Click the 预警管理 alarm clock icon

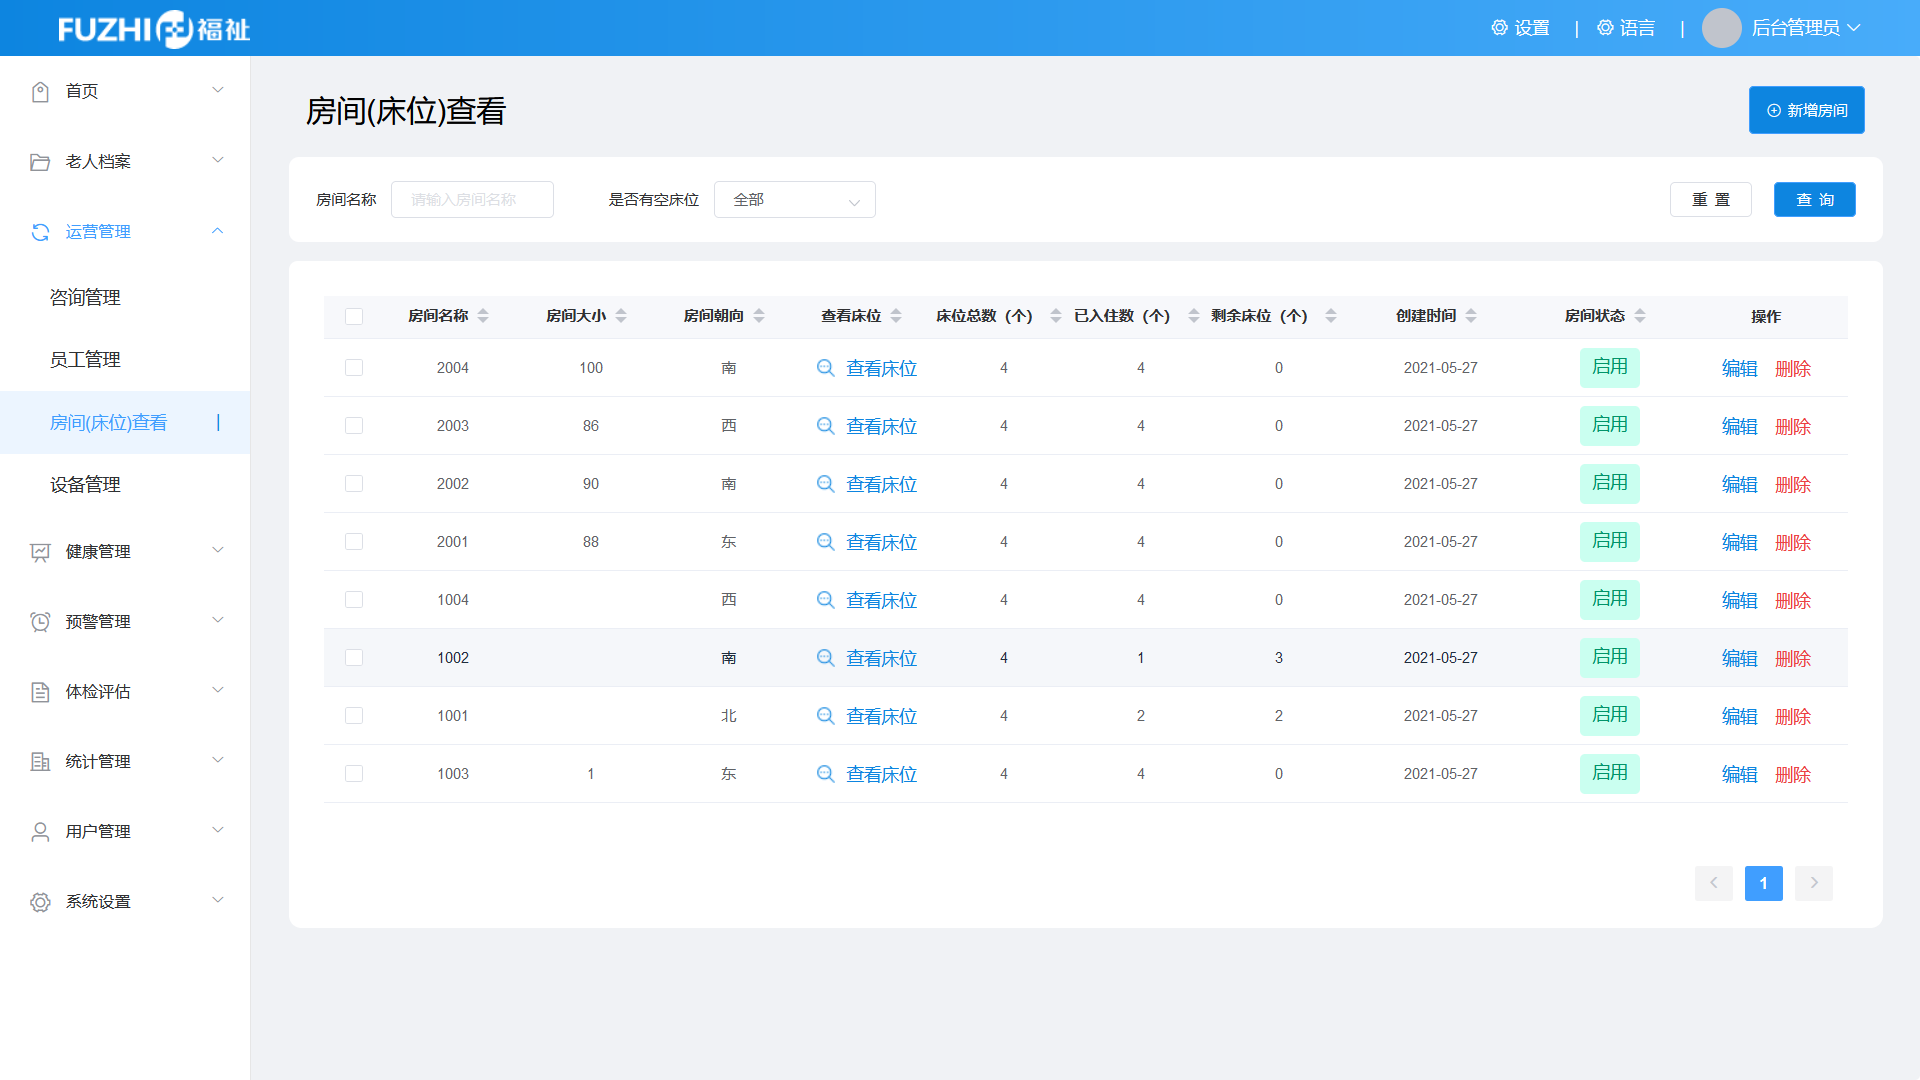[x=40, y=622]
